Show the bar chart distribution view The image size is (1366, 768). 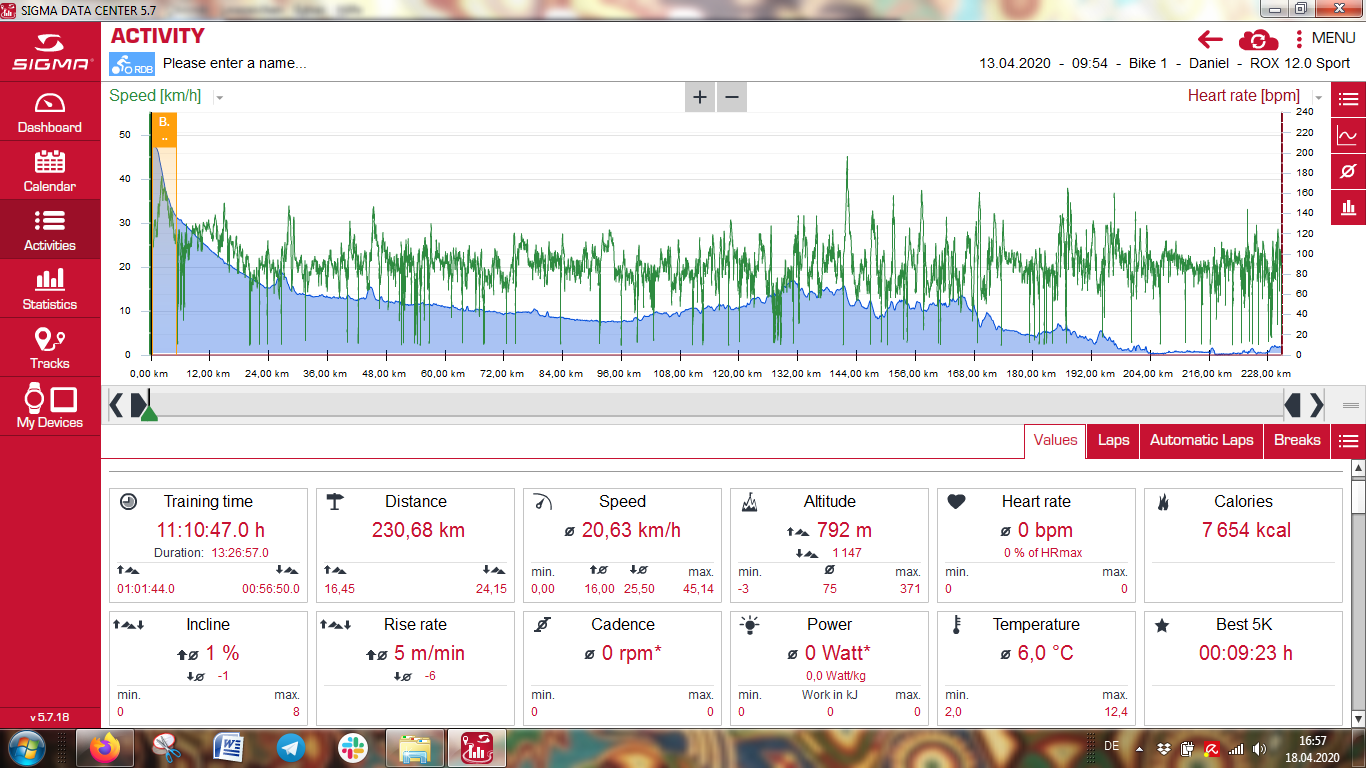click(1348, 207)
